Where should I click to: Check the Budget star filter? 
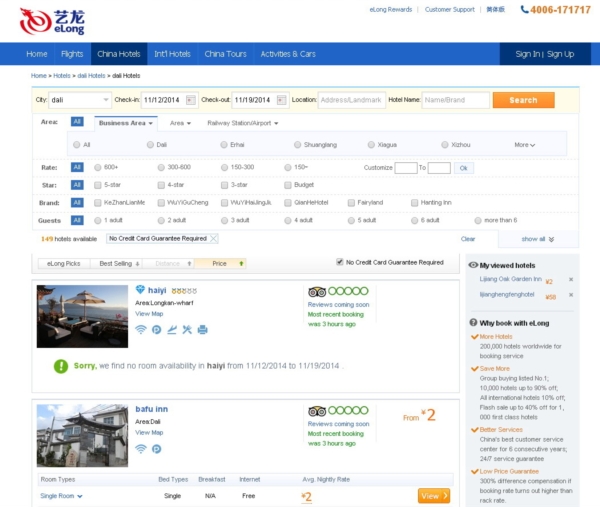coord(288,185)
